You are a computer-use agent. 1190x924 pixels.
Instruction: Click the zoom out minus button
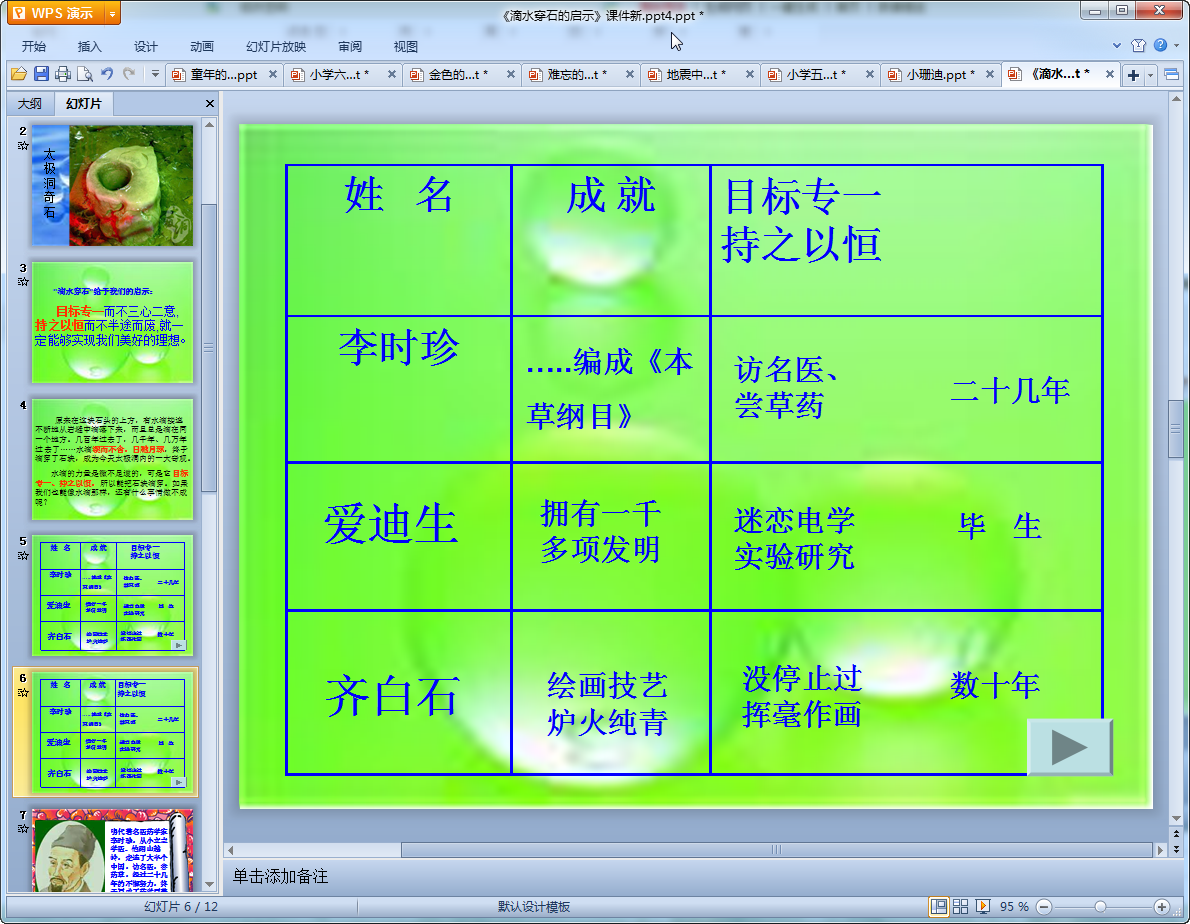click(1044, 907)
